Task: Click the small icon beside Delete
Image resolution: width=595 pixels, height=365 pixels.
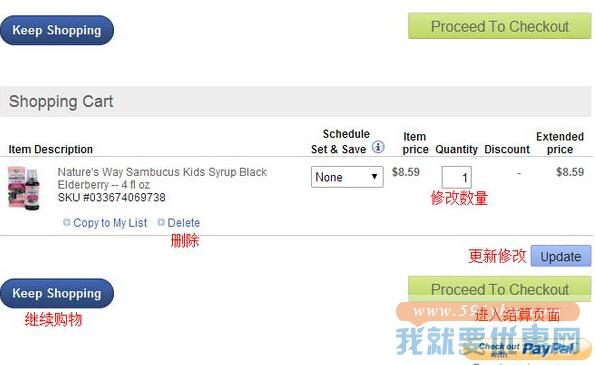Action: 161,222
